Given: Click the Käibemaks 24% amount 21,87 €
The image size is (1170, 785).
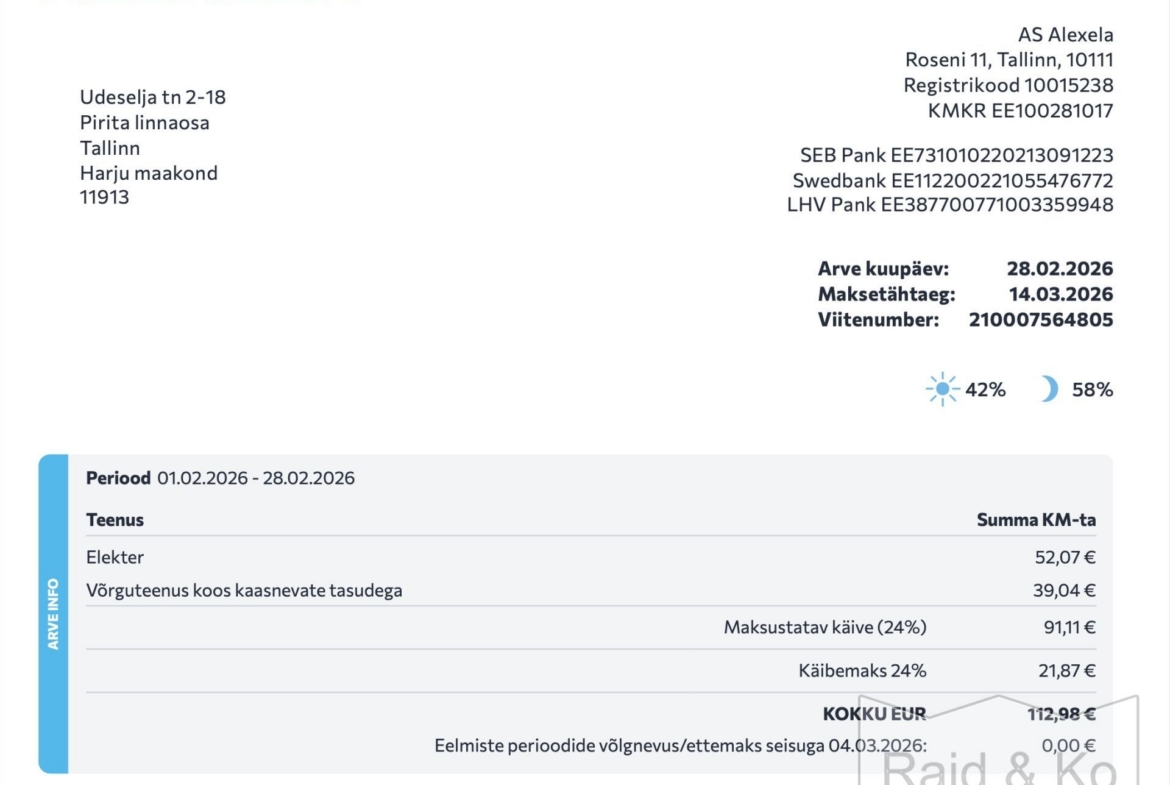Looking at the screenshot, I should click(1067, 671).
